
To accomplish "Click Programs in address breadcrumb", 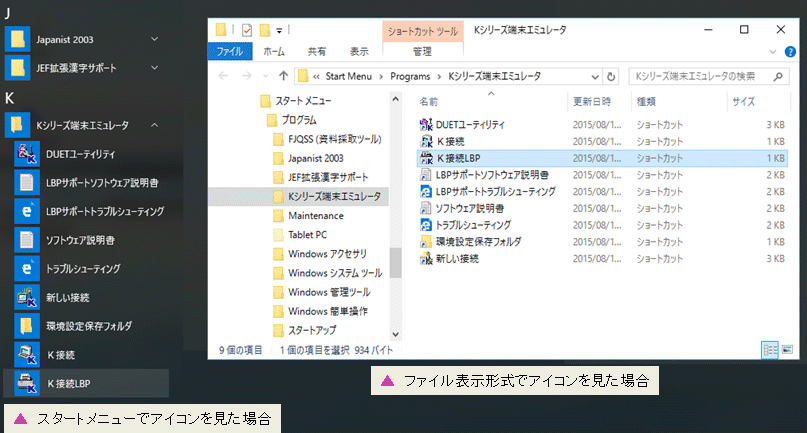I will (410, 77).
